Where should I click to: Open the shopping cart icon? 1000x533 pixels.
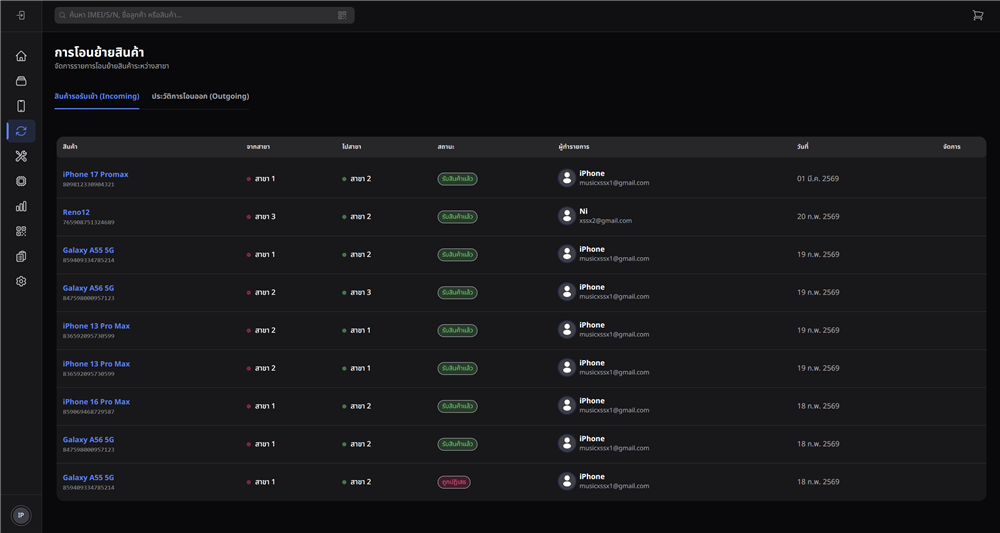(978, 15)
